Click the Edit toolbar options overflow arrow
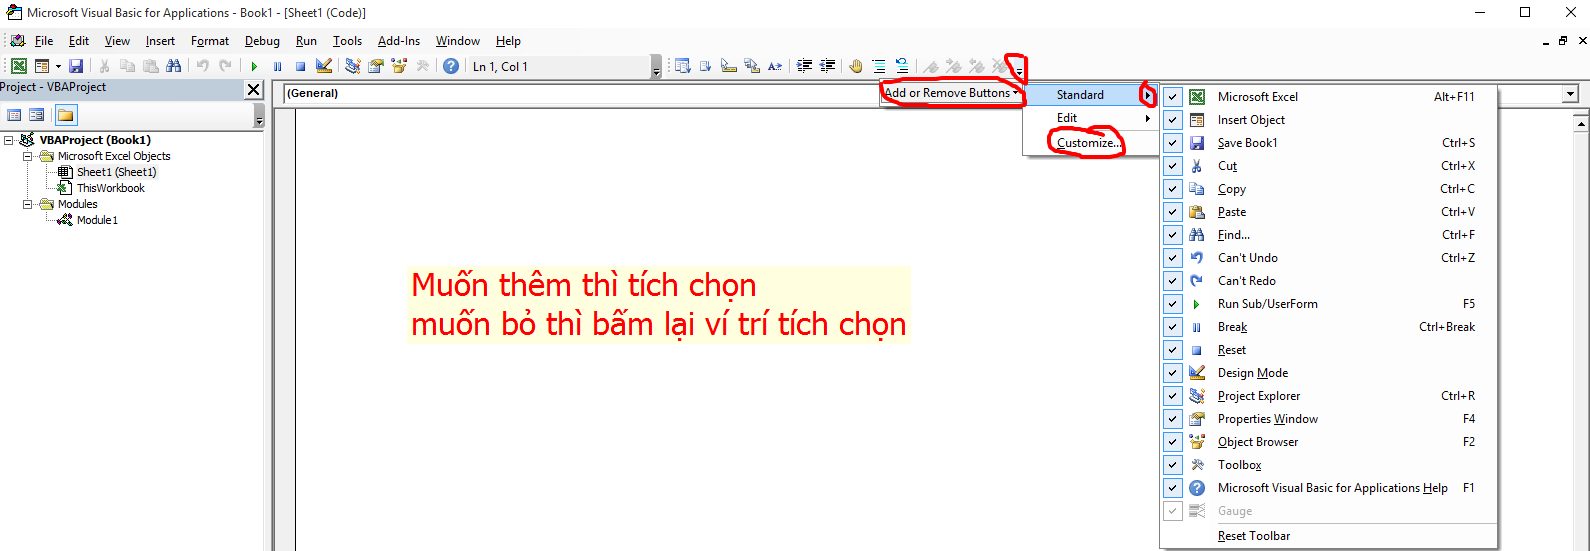Image resolution: width=1590 pixels, height=551 pixels. pyautogui.click(x=1018, y=68)
